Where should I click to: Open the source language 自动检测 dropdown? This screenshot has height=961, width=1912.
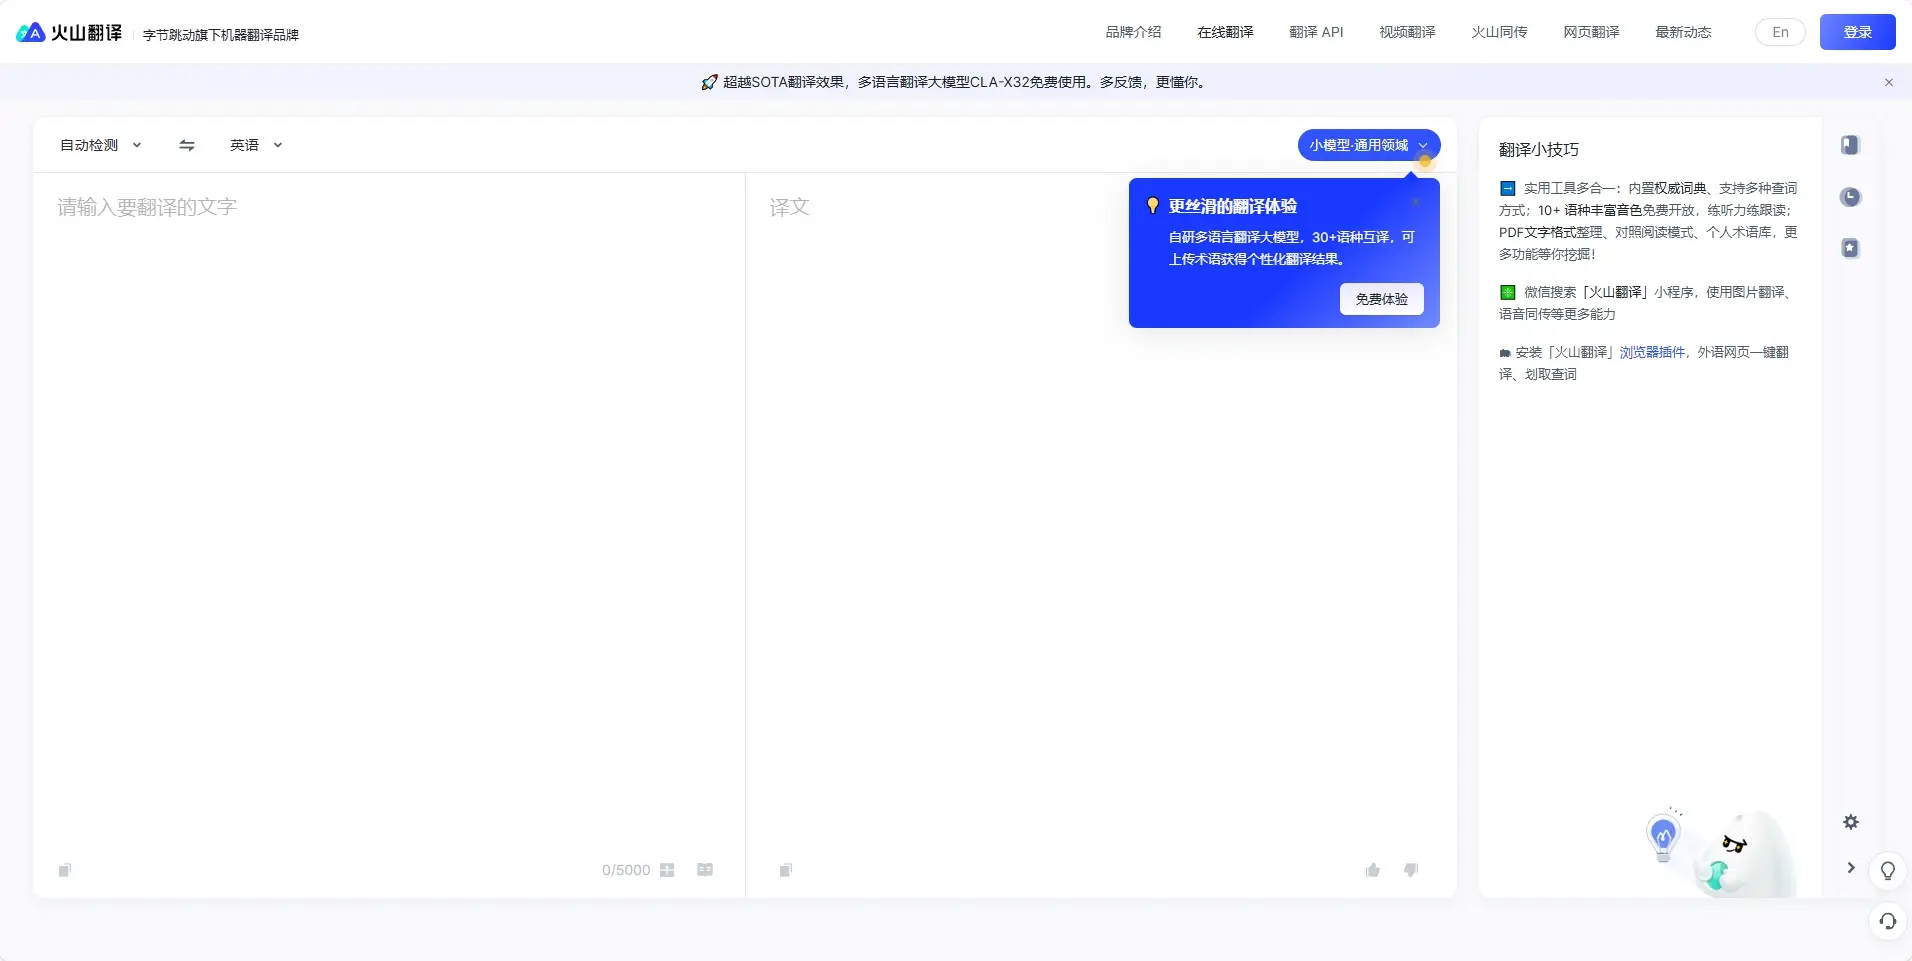point(98,145)
